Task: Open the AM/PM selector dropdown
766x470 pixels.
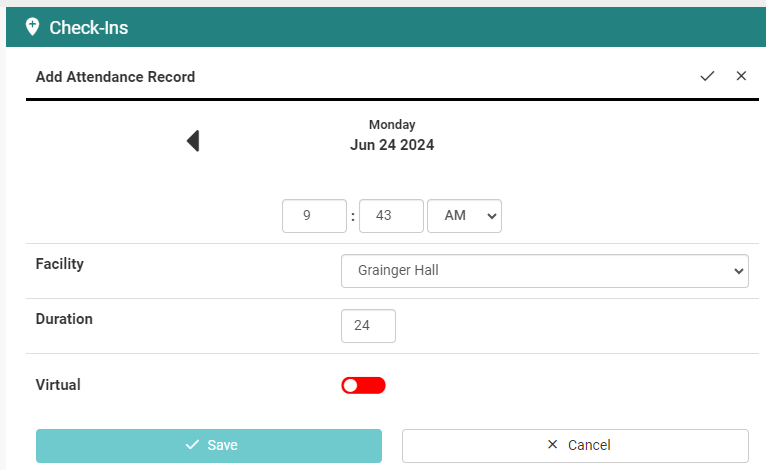Action: point(464,216)
